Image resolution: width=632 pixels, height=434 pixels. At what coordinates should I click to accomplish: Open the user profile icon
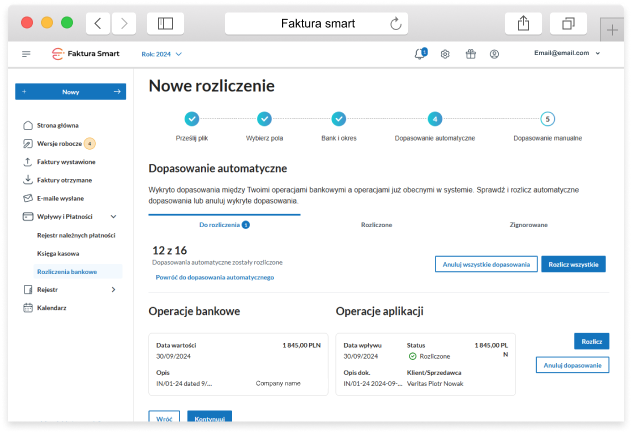coord(494,54)
